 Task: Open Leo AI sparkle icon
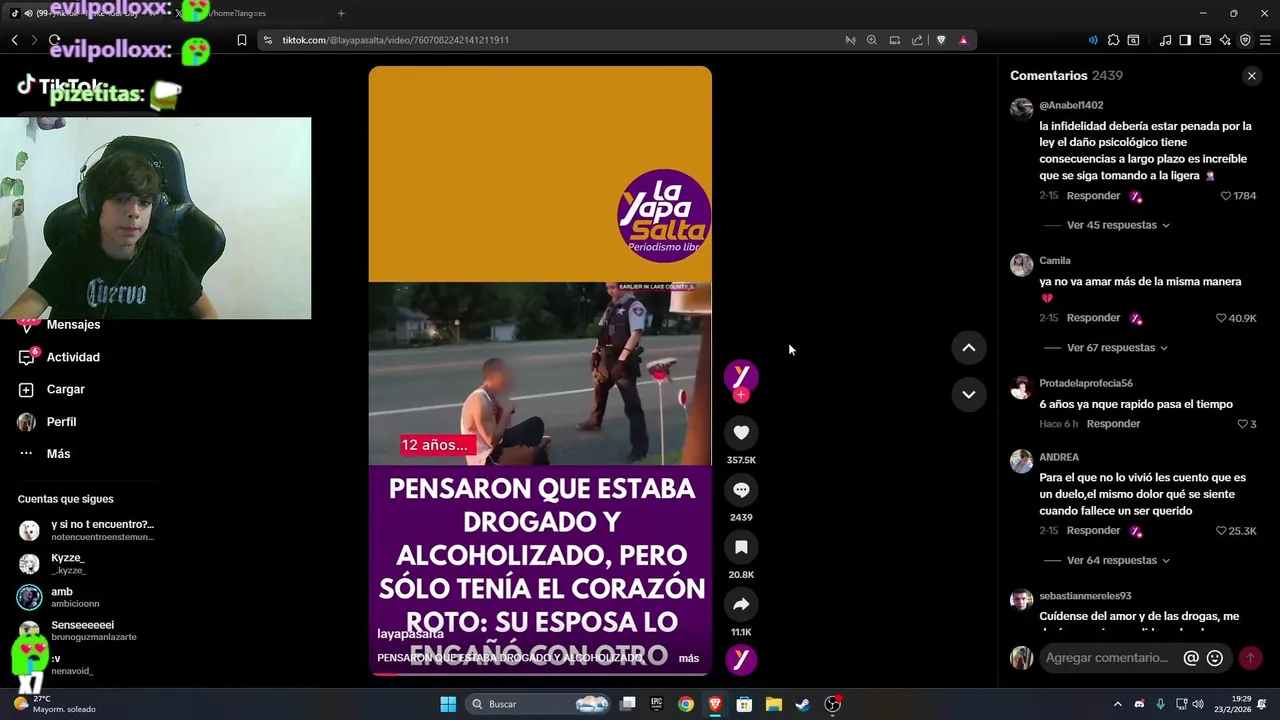click(x=1225, y=40)
